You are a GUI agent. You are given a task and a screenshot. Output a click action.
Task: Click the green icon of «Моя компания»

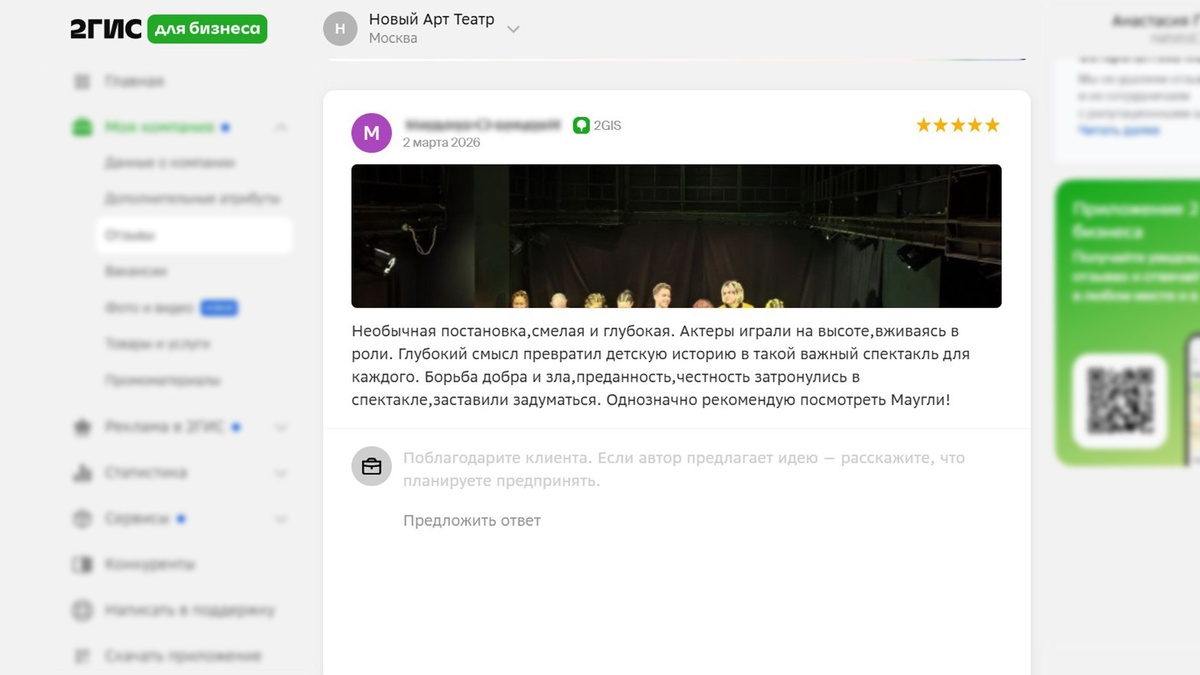(x=83, y=127)
